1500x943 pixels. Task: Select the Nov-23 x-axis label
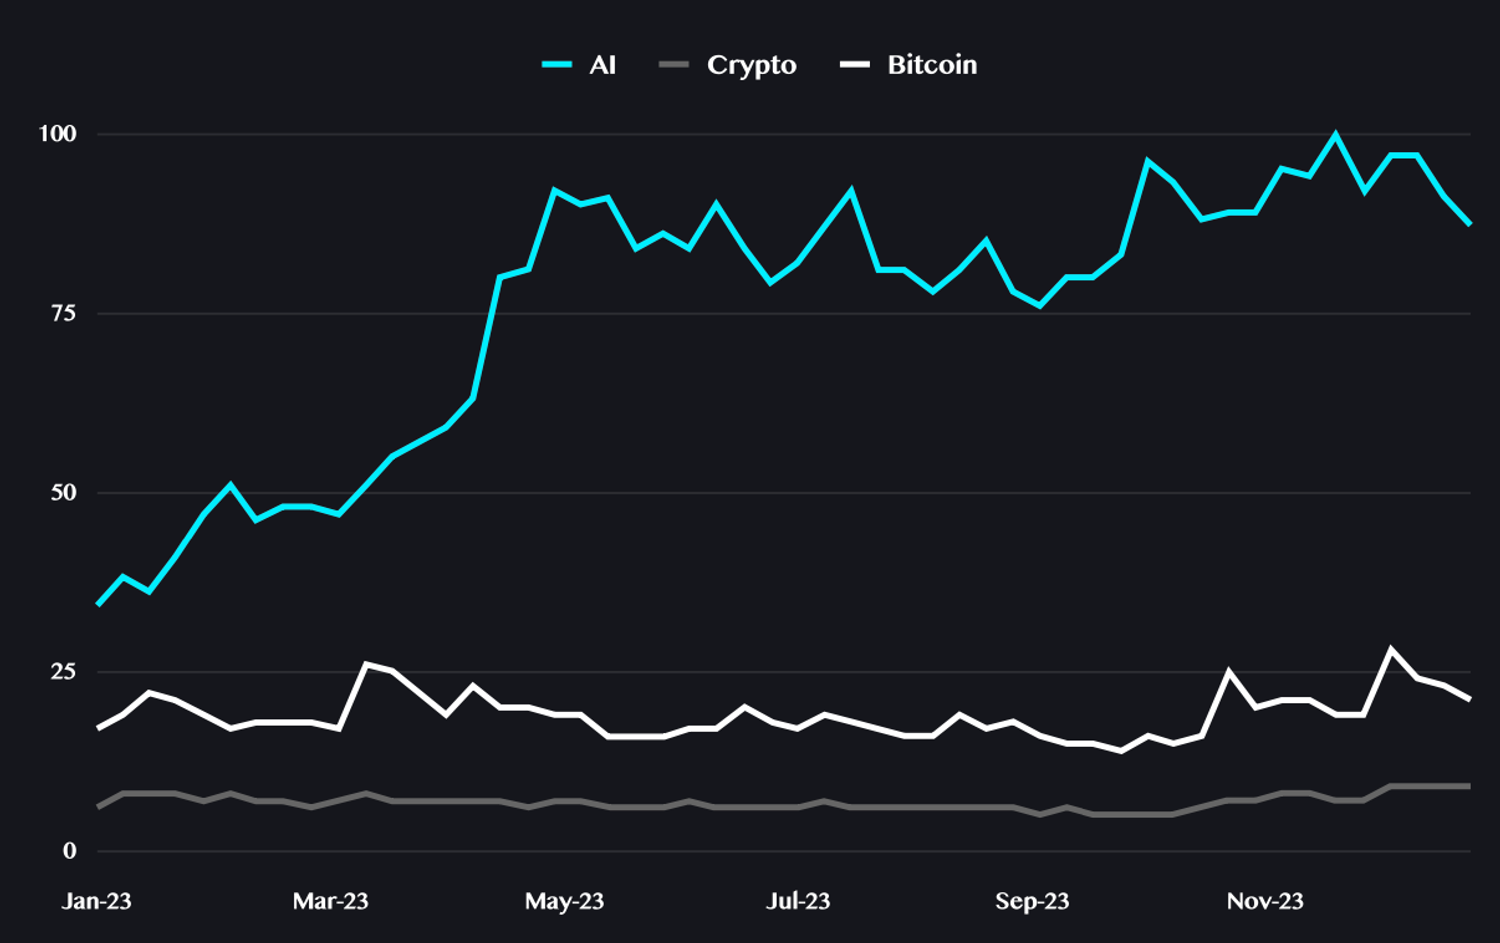1265,901
